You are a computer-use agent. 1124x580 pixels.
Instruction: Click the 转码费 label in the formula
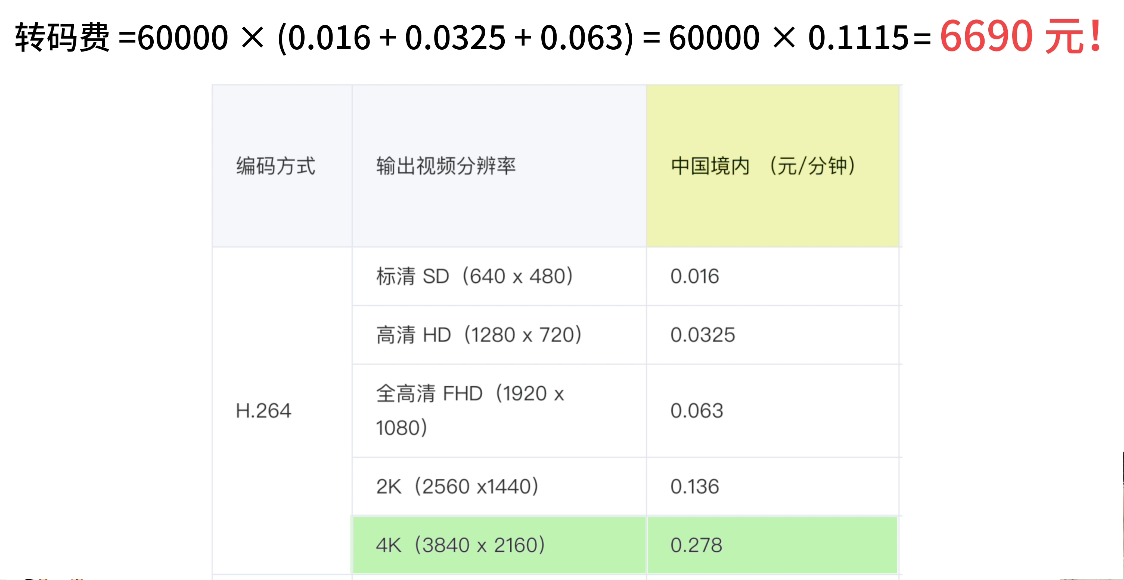(x=62, y=39)
